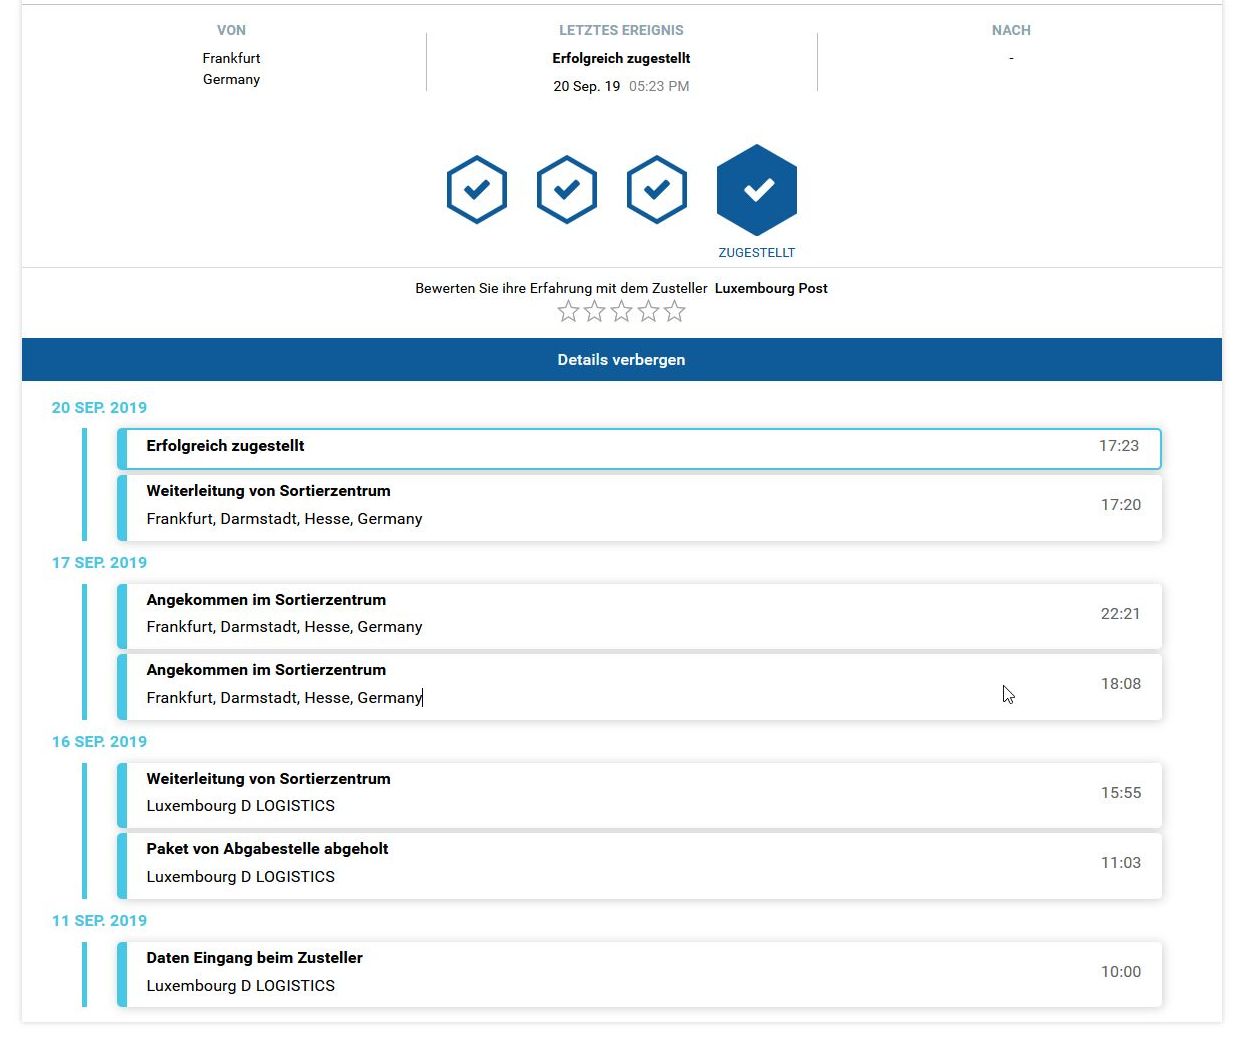This screenshot has height=1040, width=1245.
Task: Rate courier with the first star
Action: tap(568, 312)
